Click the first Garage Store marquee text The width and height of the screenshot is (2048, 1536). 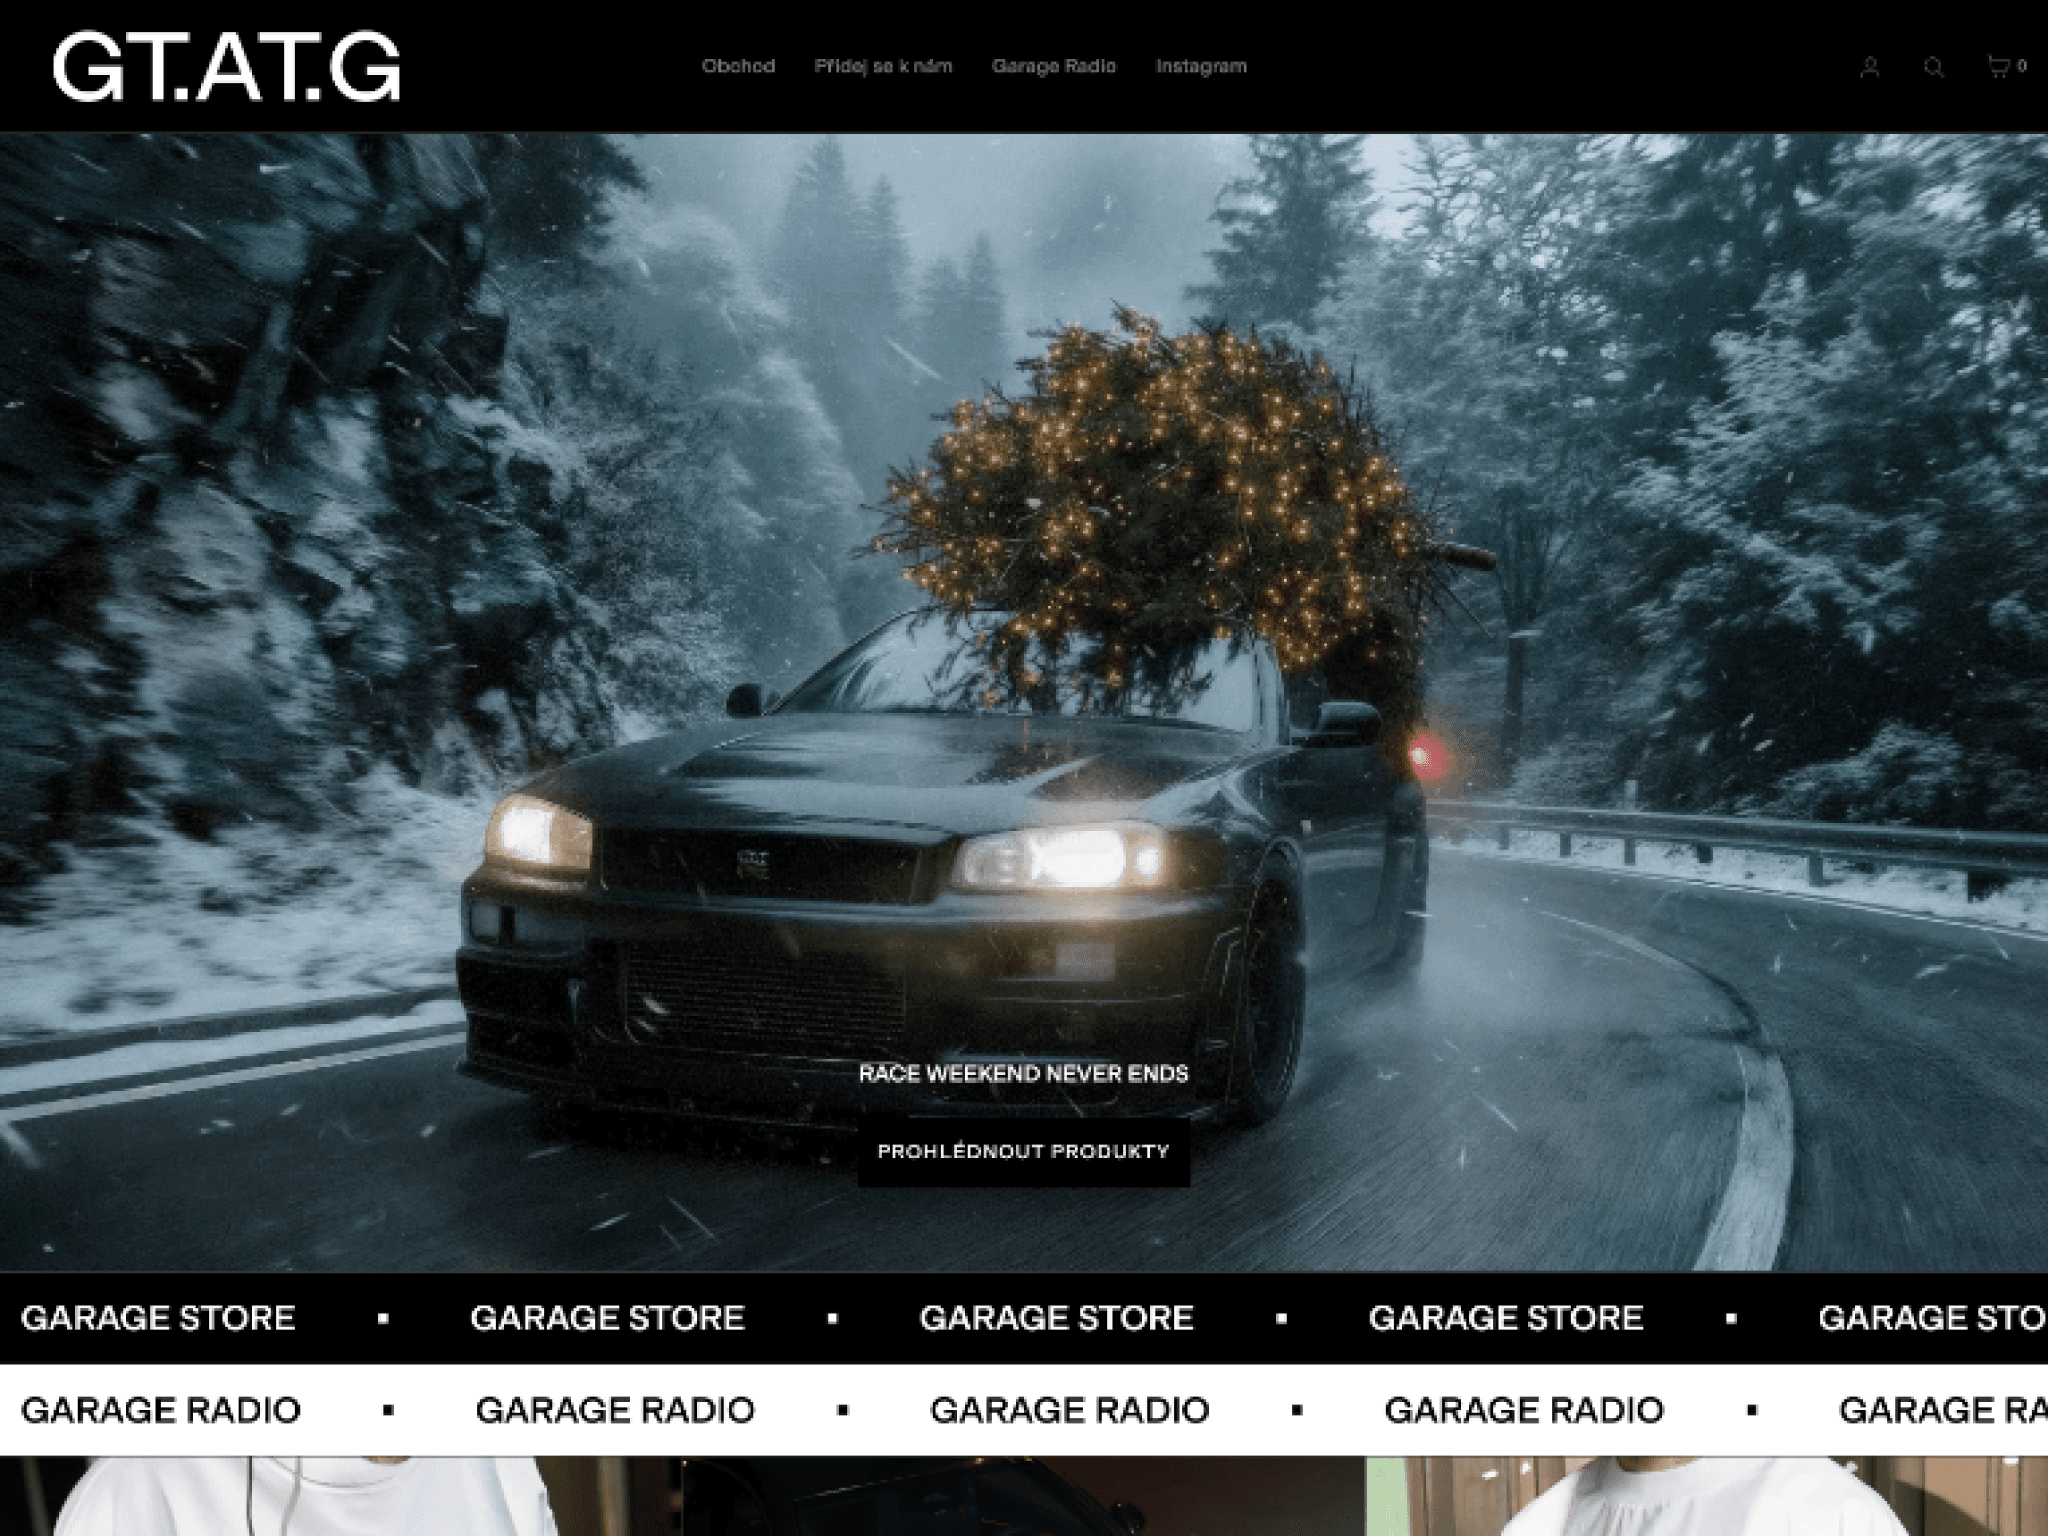click(158, 1318)
